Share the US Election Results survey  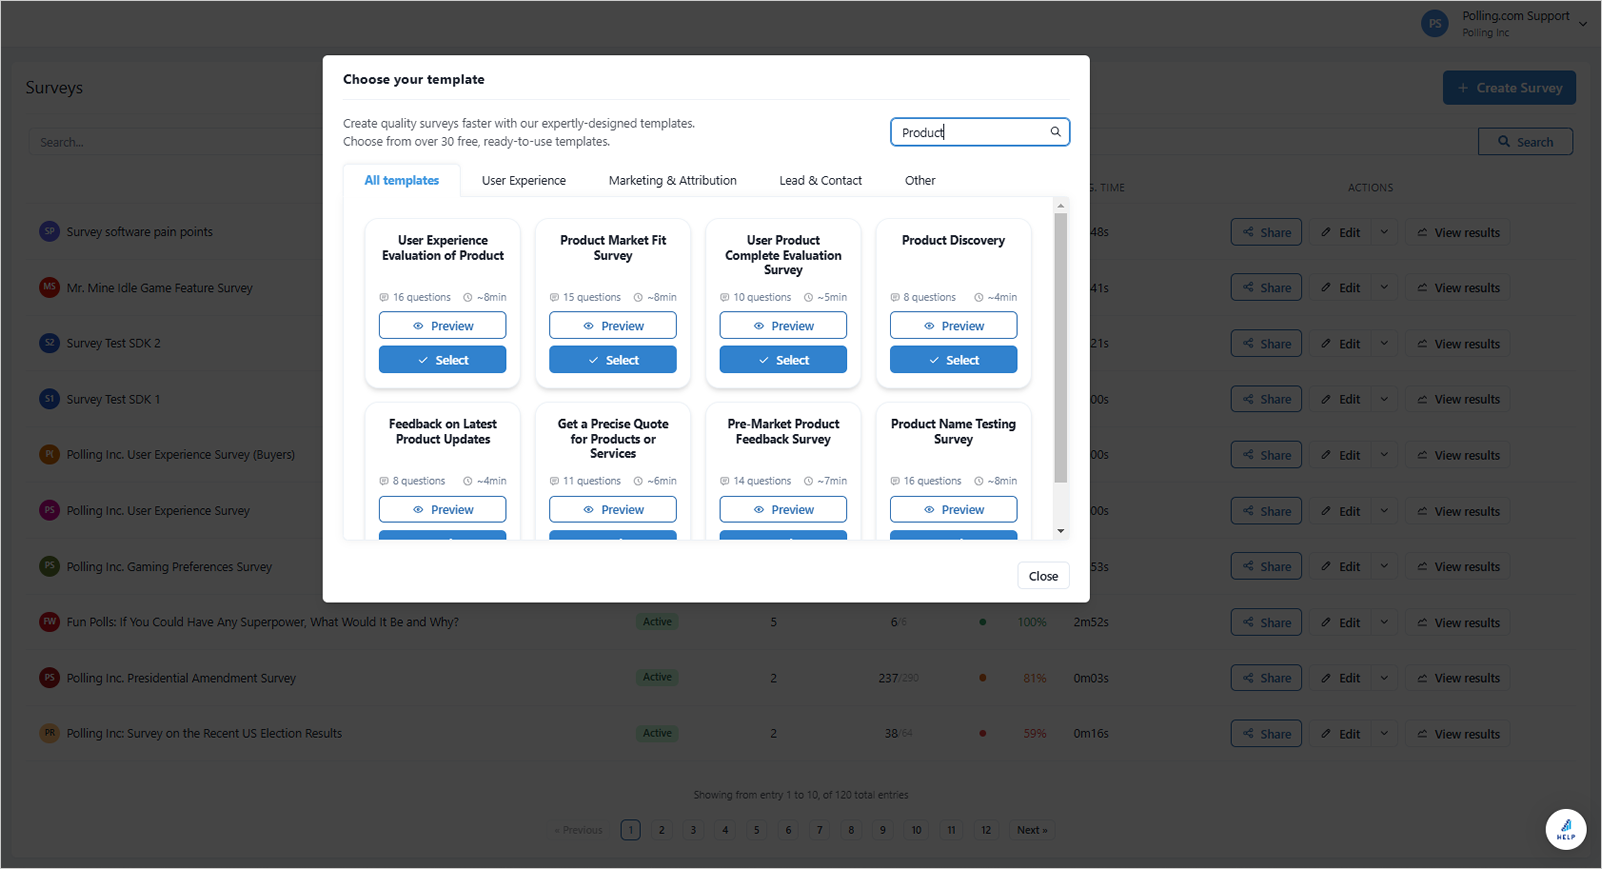(x=1266, y=734)
